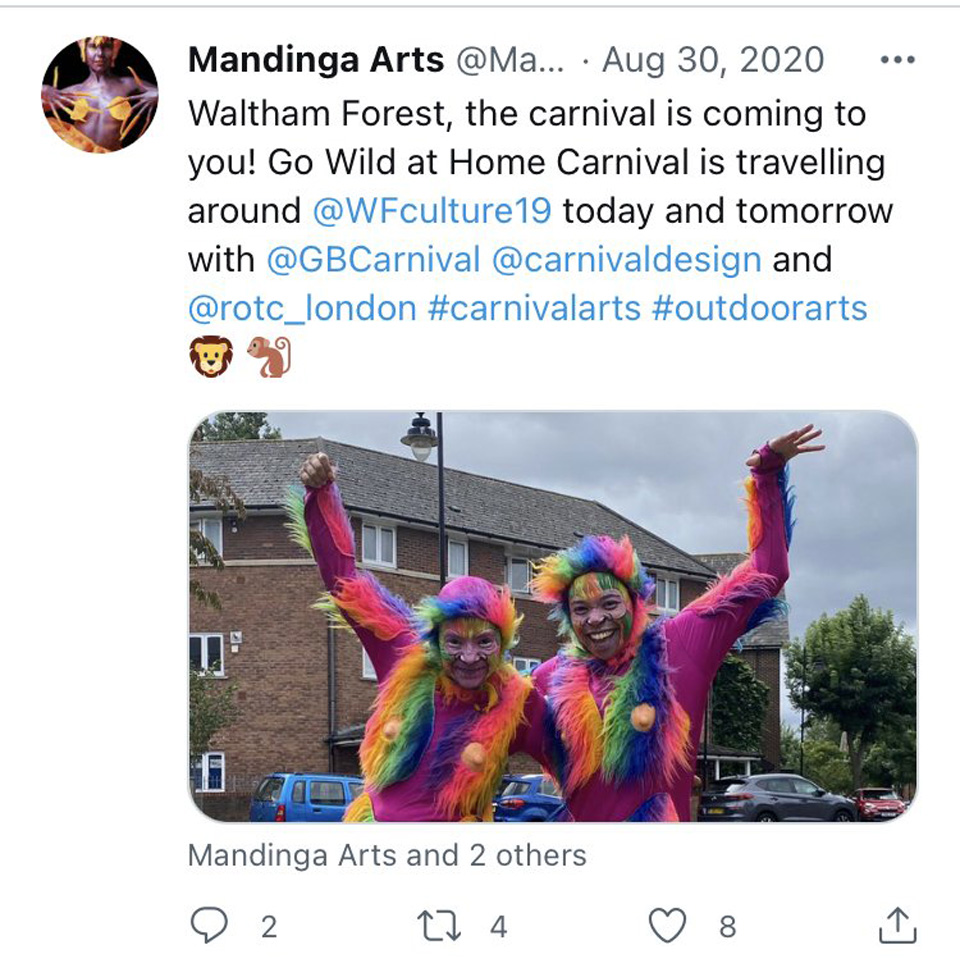Click the reply count number 2
This screenshot has height=977, width=960.
coord(269,927)
